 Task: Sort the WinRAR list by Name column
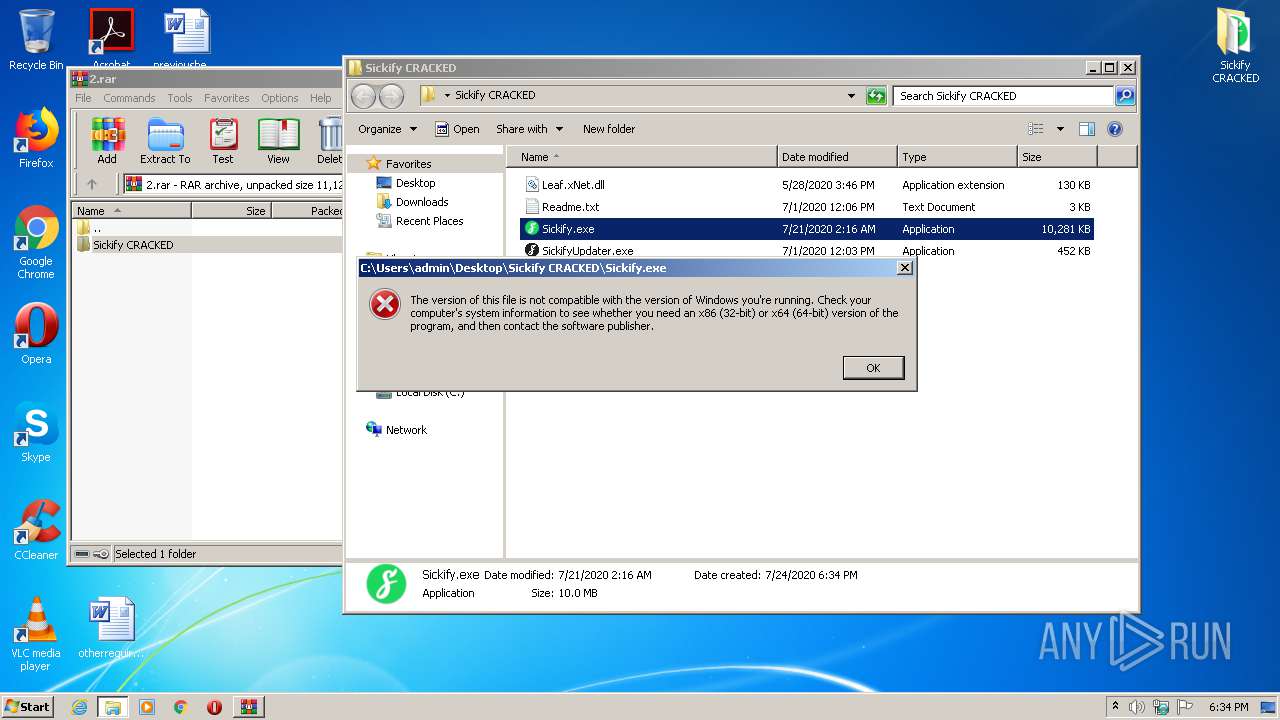pyautogui.click(x=131, y=211)
